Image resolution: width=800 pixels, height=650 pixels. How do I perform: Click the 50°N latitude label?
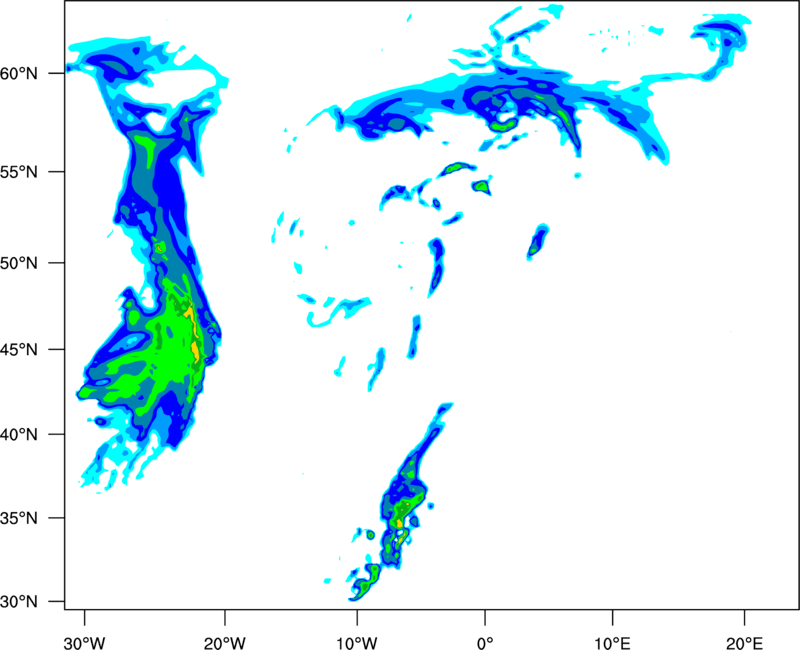tap(19, 263)
